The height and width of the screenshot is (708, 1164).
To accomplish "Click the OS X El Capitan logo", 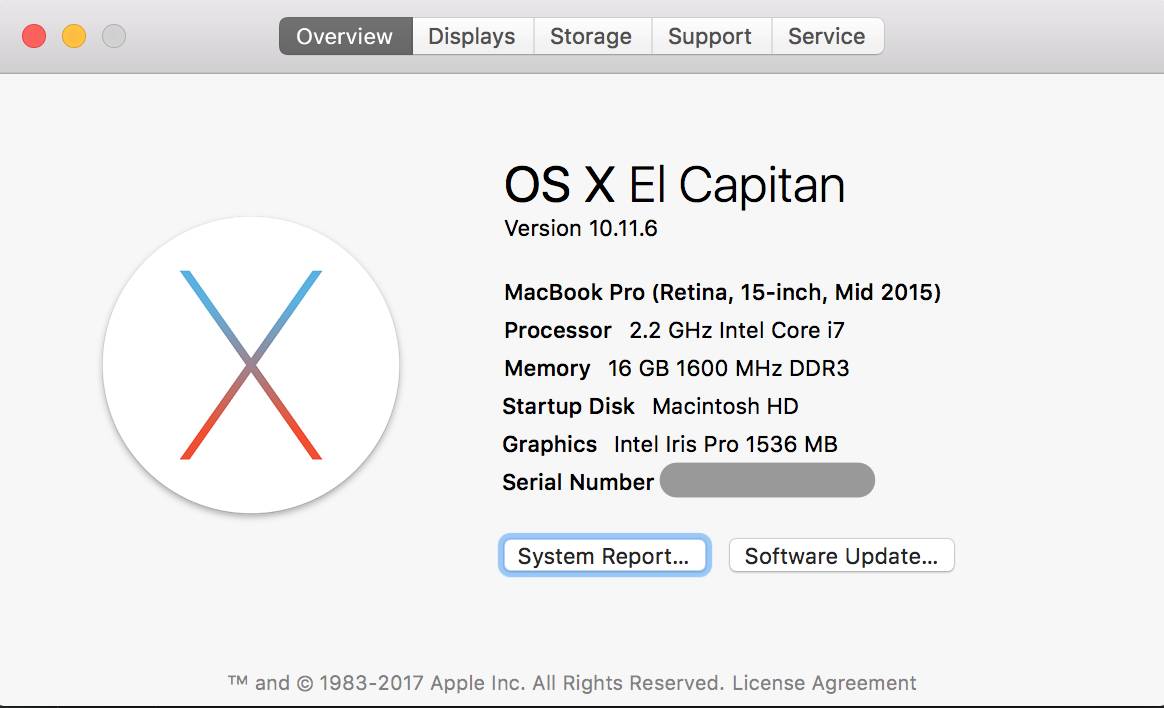I will pos(251,365).
